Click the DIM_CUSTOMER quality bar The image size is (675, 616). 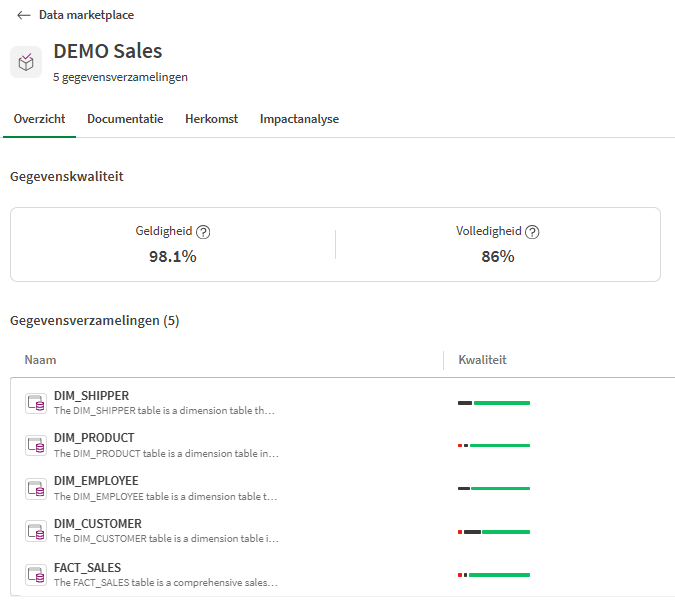click(x=494, y=532)
